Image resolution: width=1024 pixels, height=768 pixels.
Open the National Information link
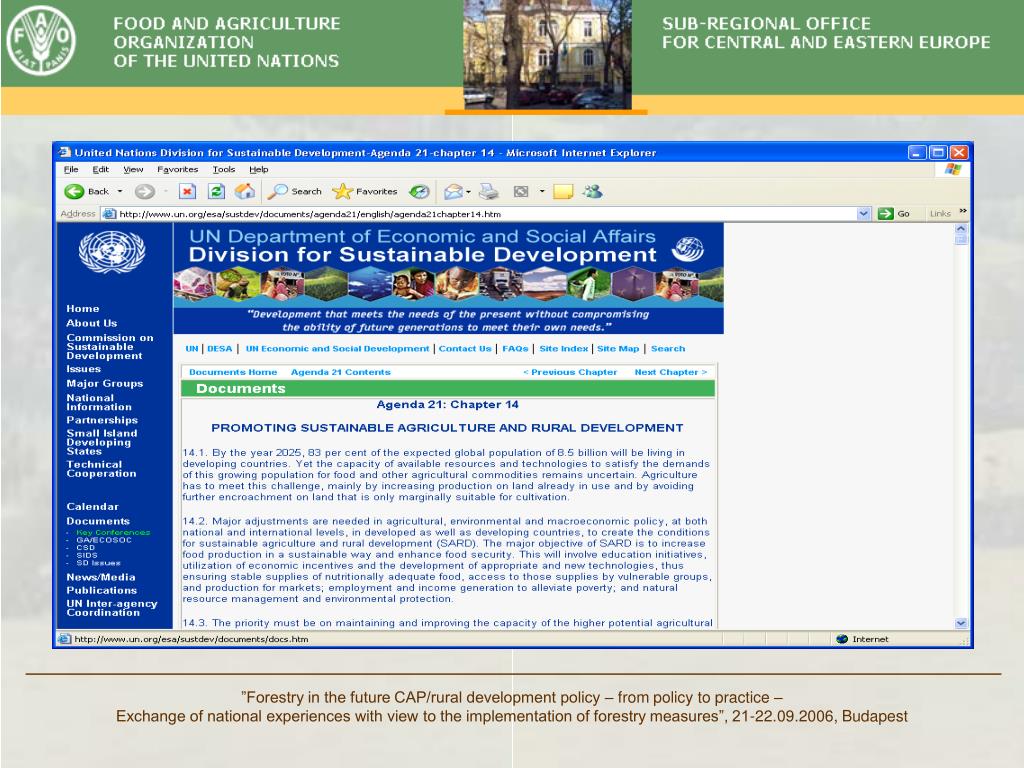[x=99, y=402]
